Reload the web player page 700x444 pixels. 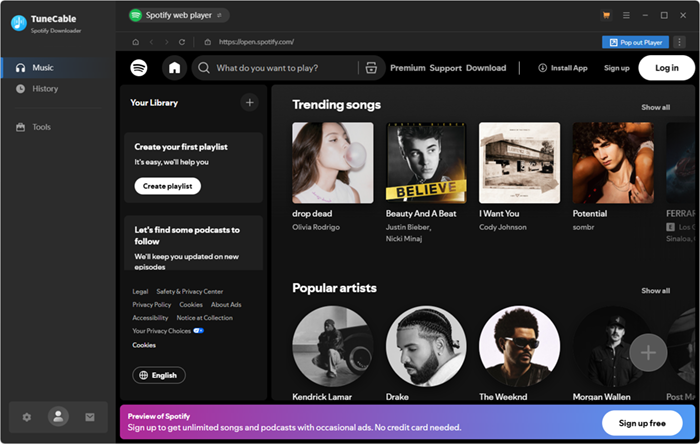point(182,42)
